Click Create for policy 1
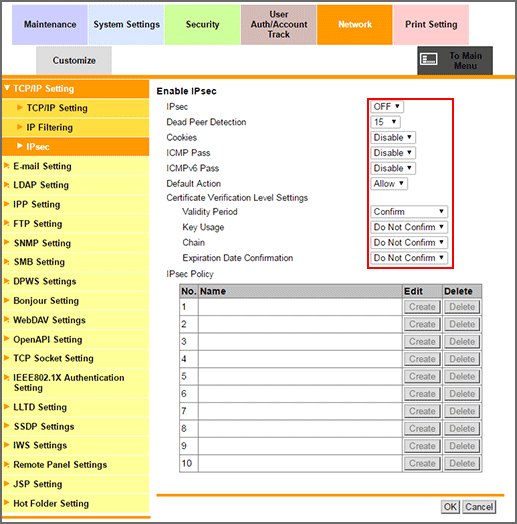The width and height of the screenshot is (517, 524). coord(422,307)
